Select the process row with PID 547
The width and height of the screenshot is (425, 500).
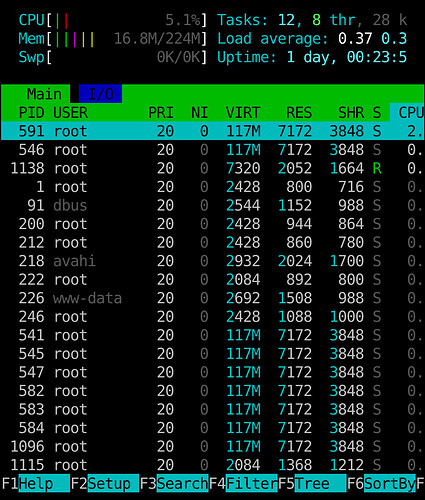tap(212, 372)
